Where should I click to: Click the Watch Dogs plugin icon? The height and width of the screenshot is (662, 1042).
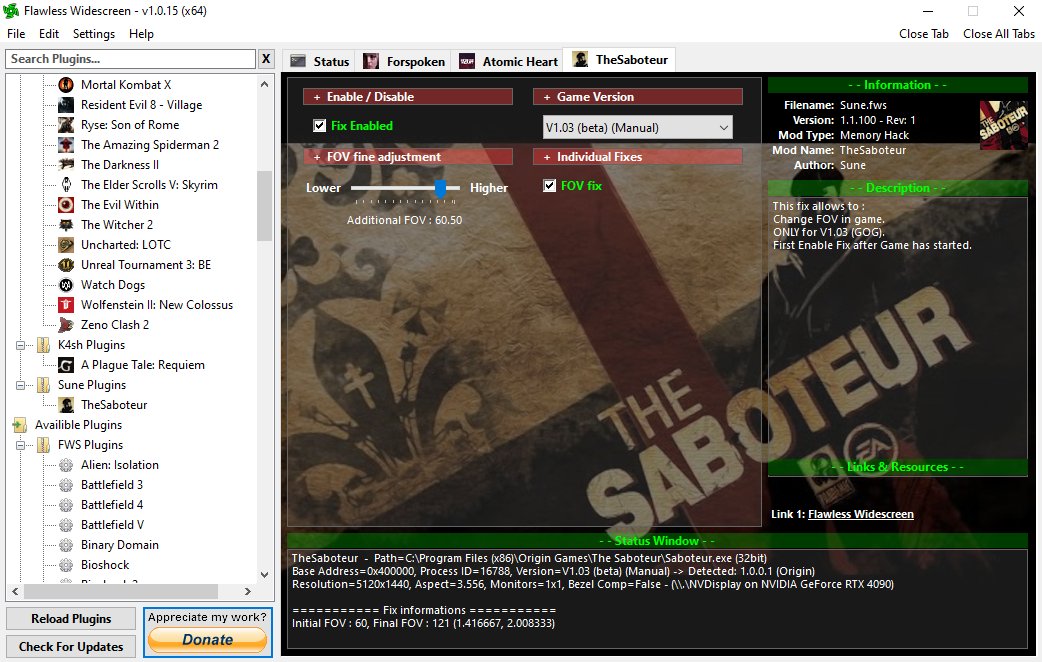coord(66,284)
